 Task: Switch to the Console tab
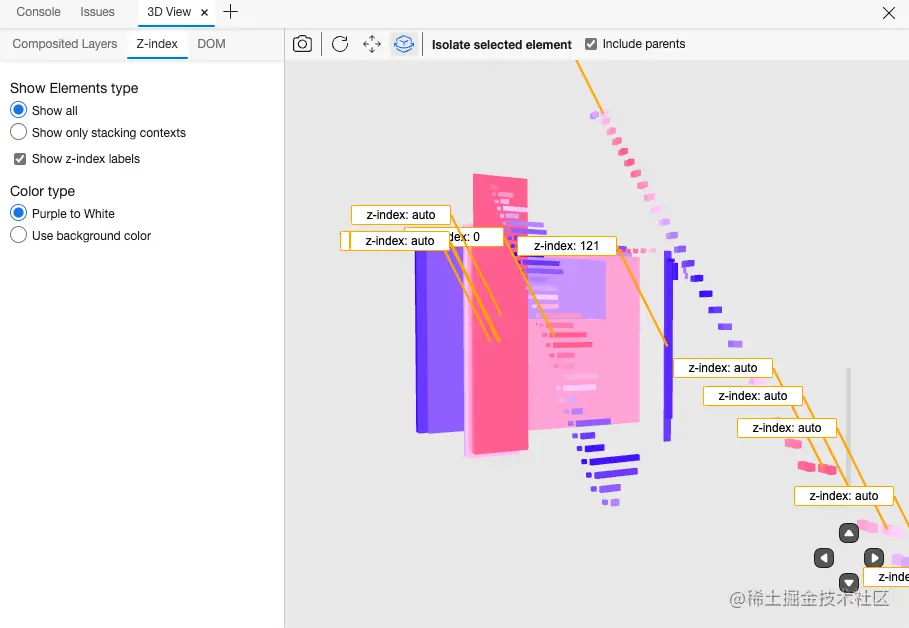point(38,12)
